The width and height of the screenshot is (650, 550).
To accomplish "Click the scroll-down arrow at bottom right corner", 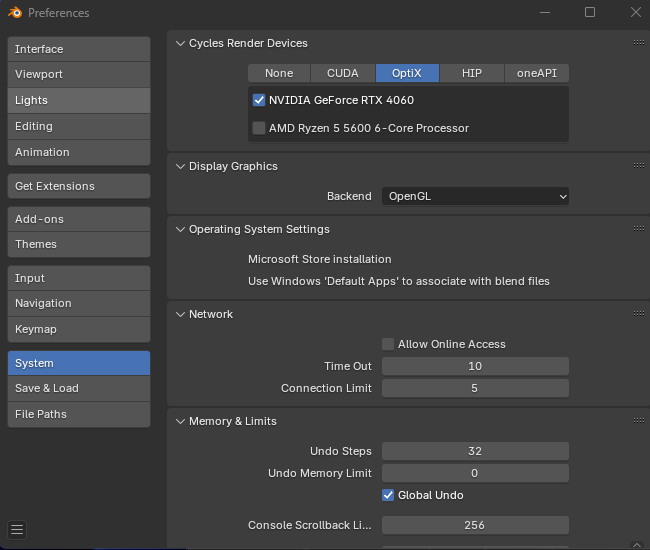I will coord(637,545).
